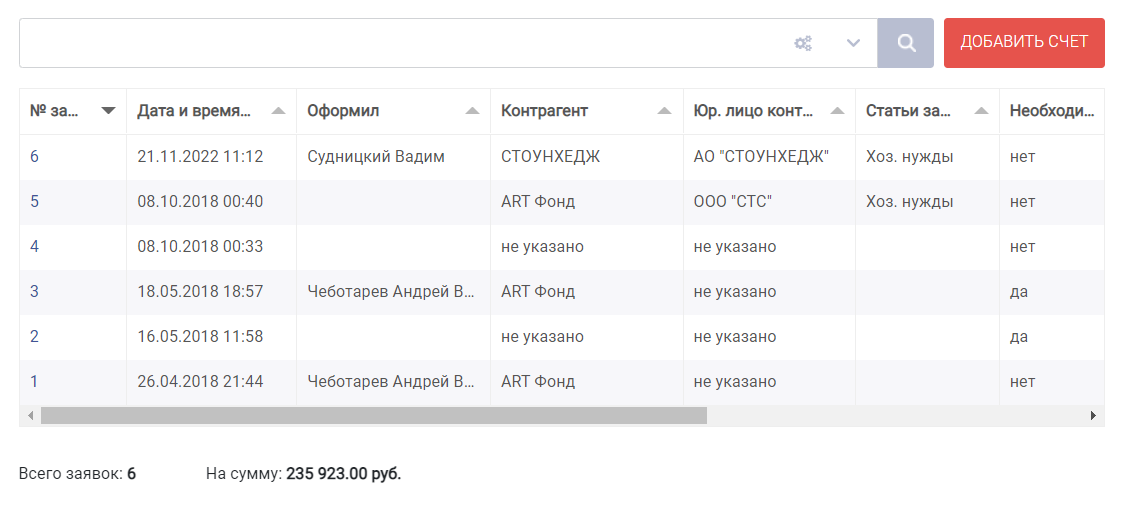Sort by Контрагент column arrow
This screenshot has height=506, width=1131.
point(665,111)
